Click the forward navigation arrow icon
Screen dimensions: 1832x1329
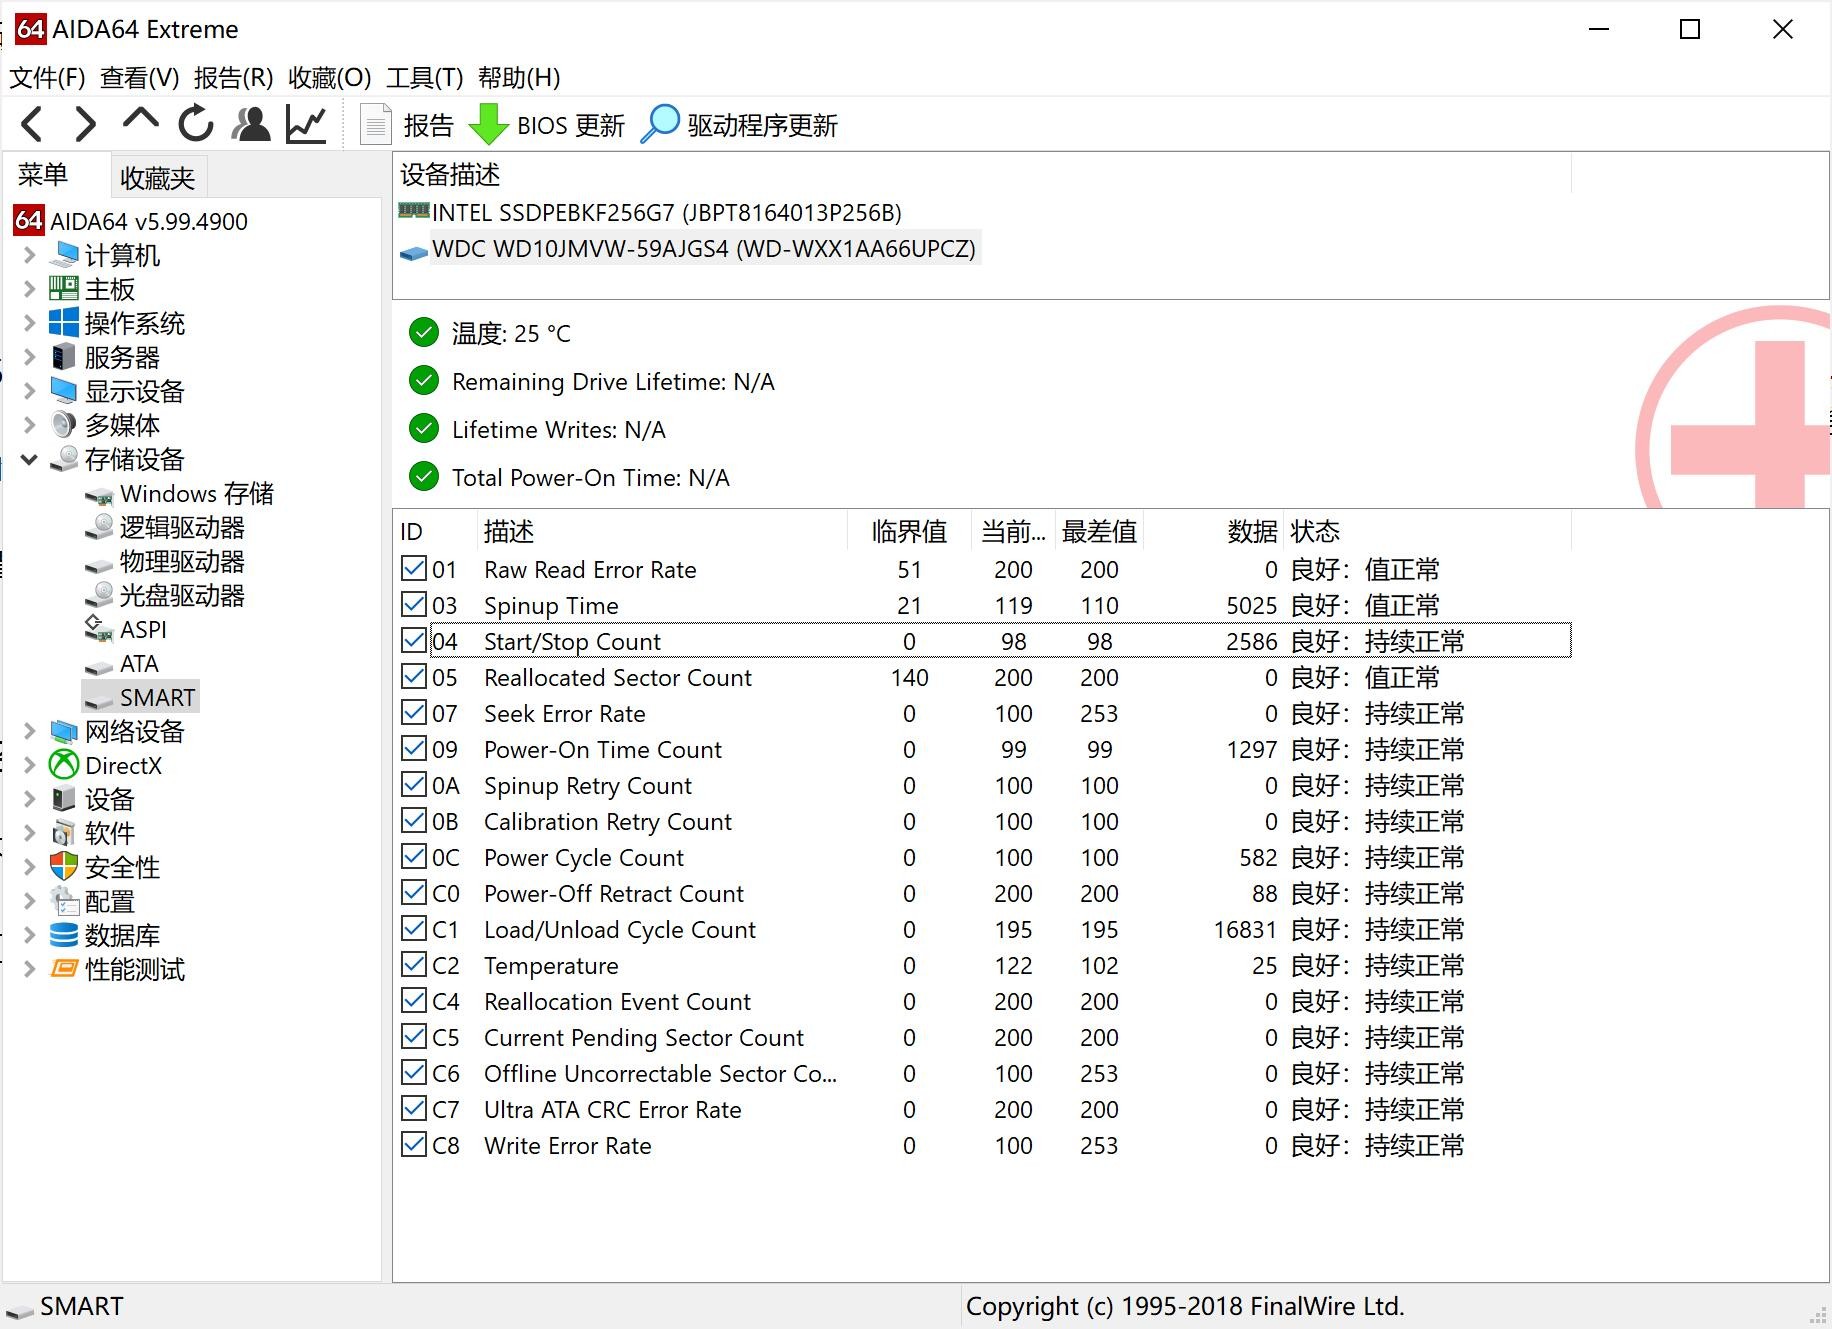pos(86,125)
